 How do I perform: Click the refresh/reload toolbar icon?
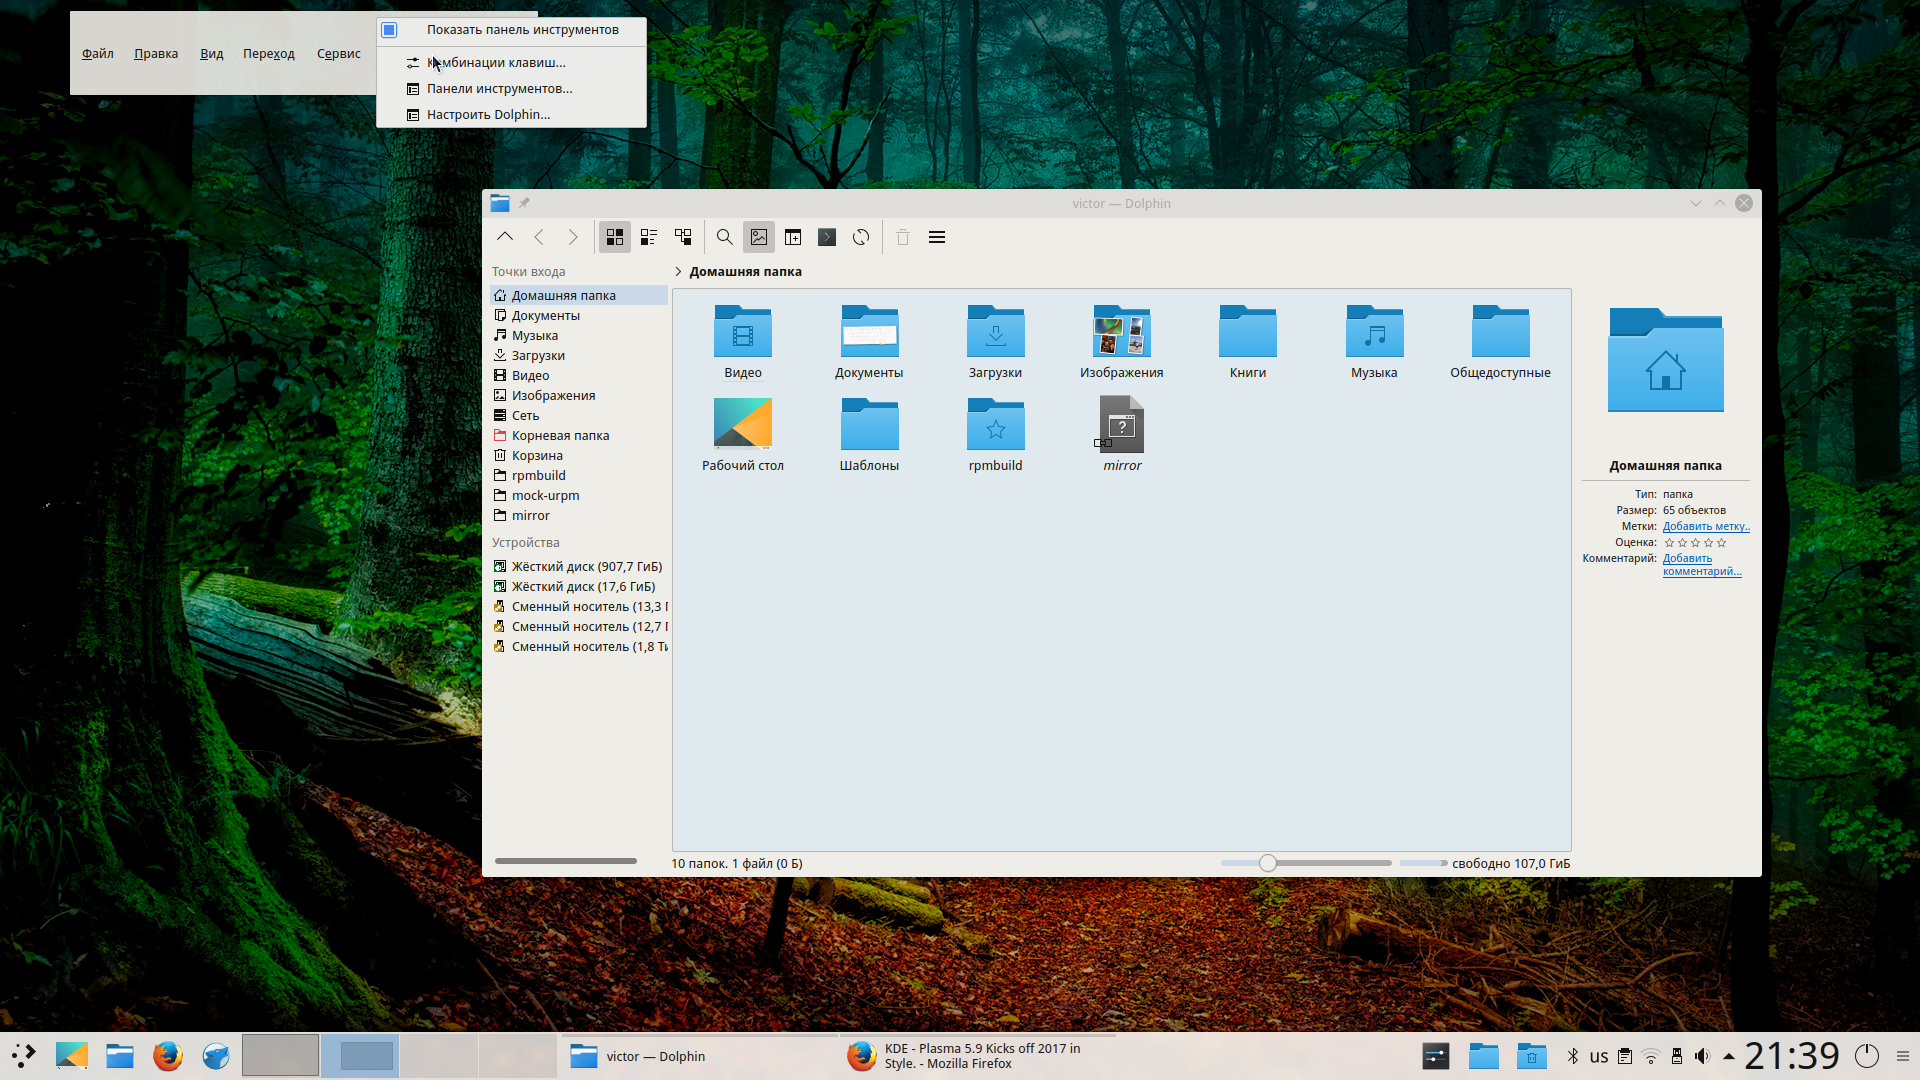coord(861,237)
